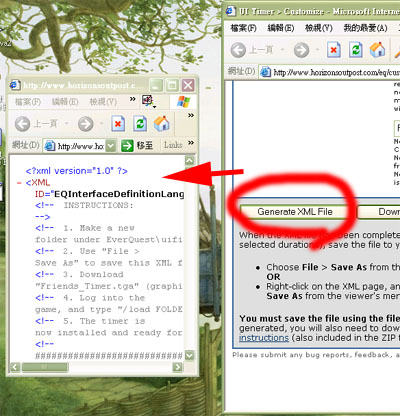Image resolution: width=400 pixels, height=416 pixels.
Task: Collapse the XML root node minus sign
Action: coord(19,183)
